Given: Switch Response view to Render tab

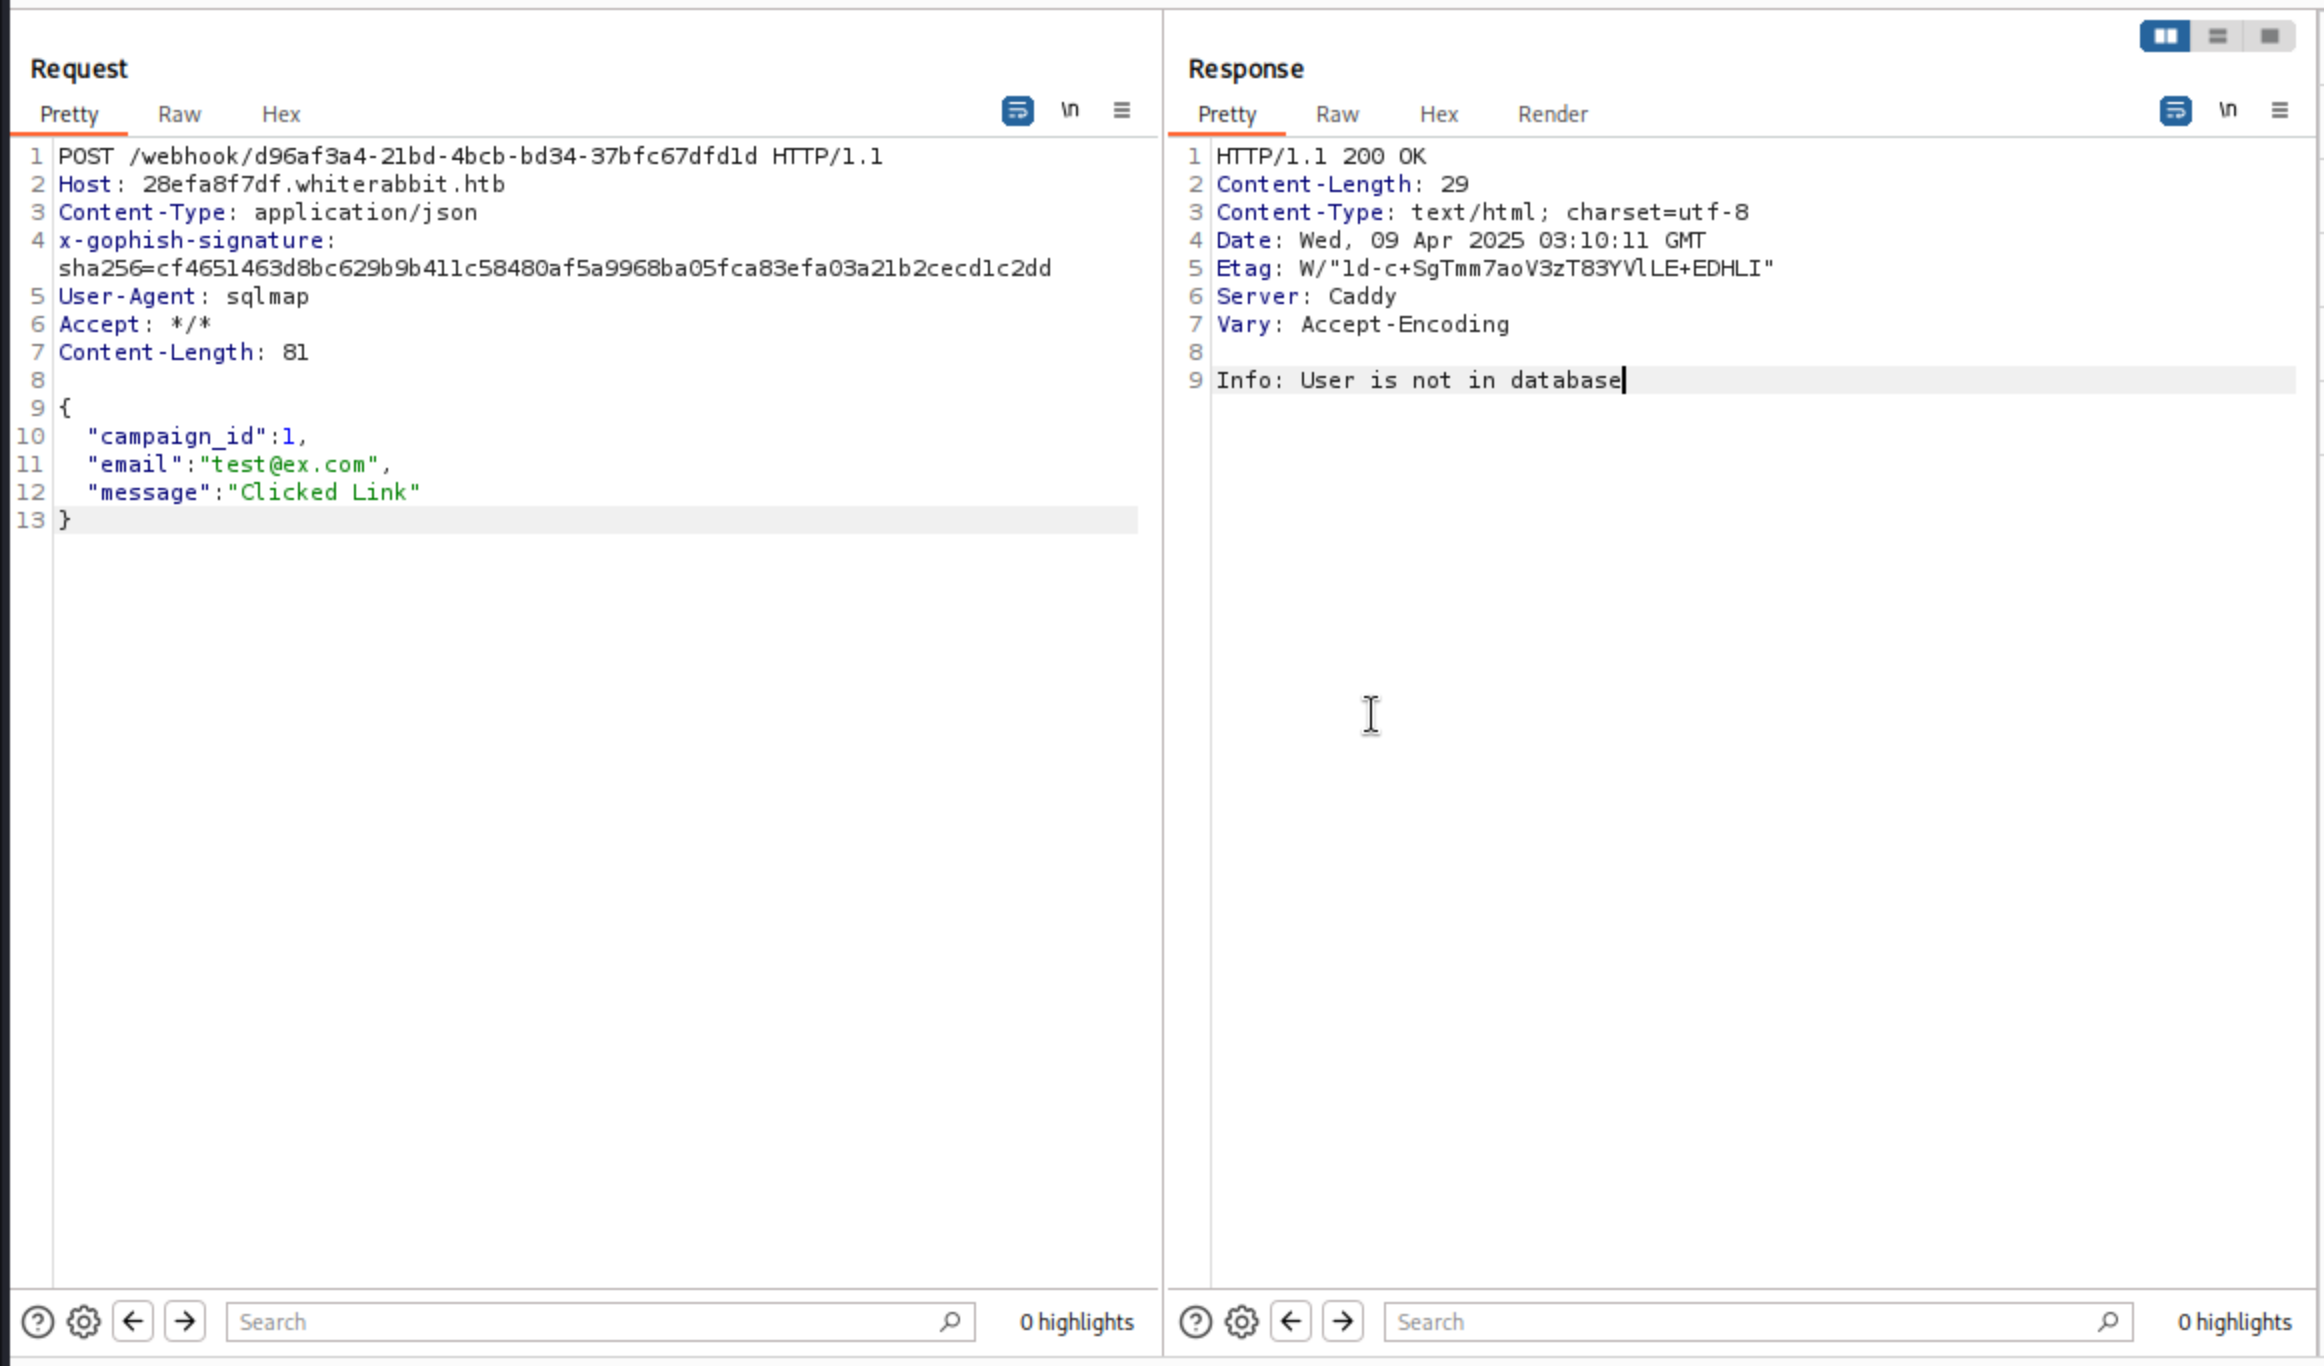Looking at the screenshot, I should point(1552,115).
